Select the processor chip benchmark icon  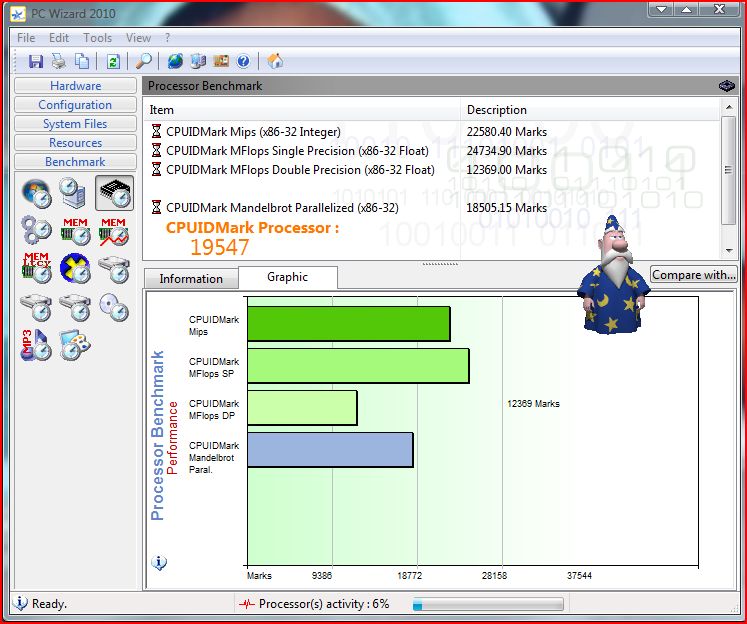[114, 193]
